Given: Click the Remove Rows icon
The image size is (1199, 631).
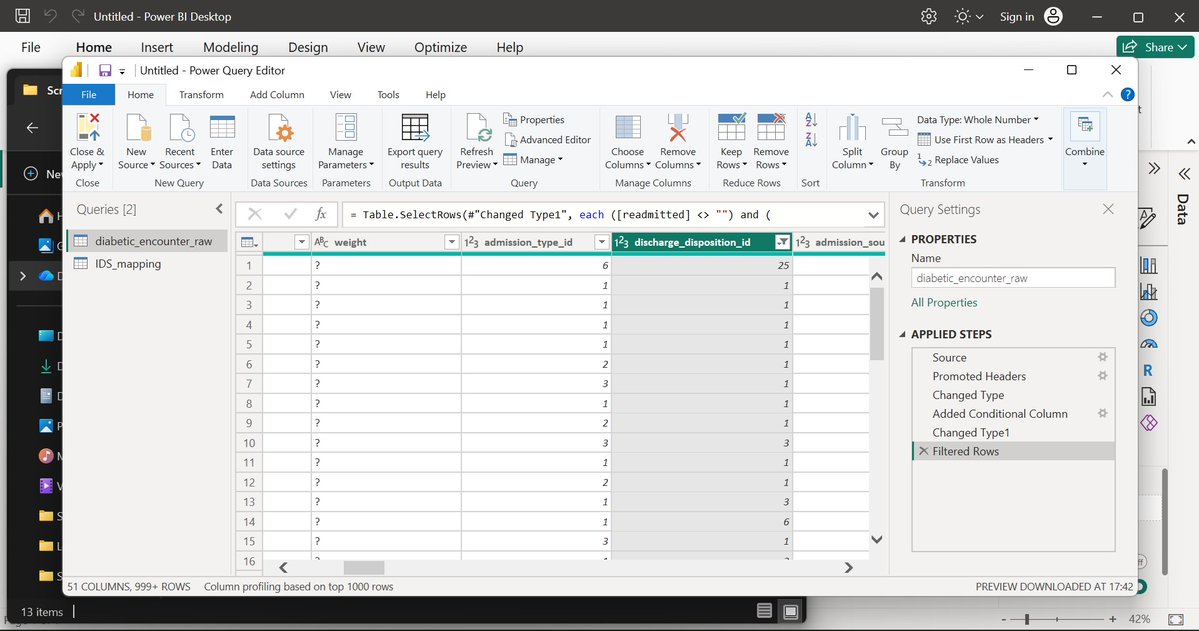Looking at the screenshot, I should [x=771, y=127].
